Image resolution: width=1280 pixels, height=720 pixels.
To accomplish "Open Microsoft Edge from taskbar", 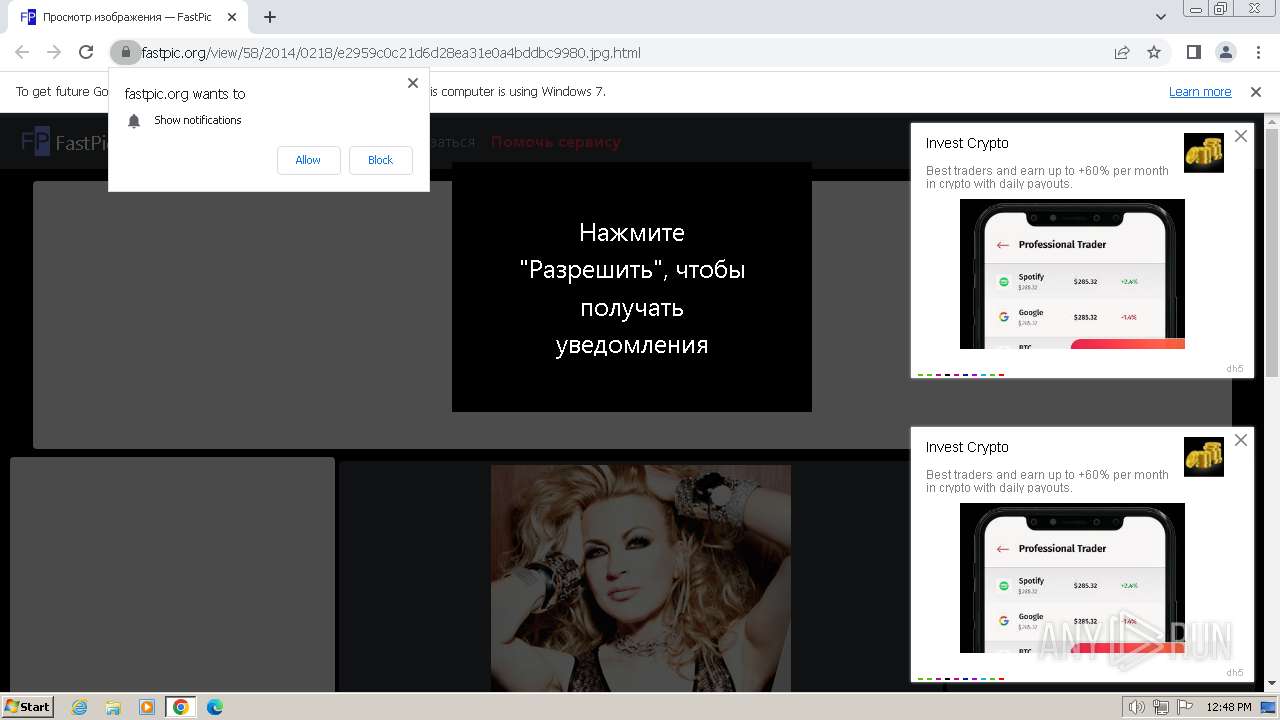I will pos(215,707).
